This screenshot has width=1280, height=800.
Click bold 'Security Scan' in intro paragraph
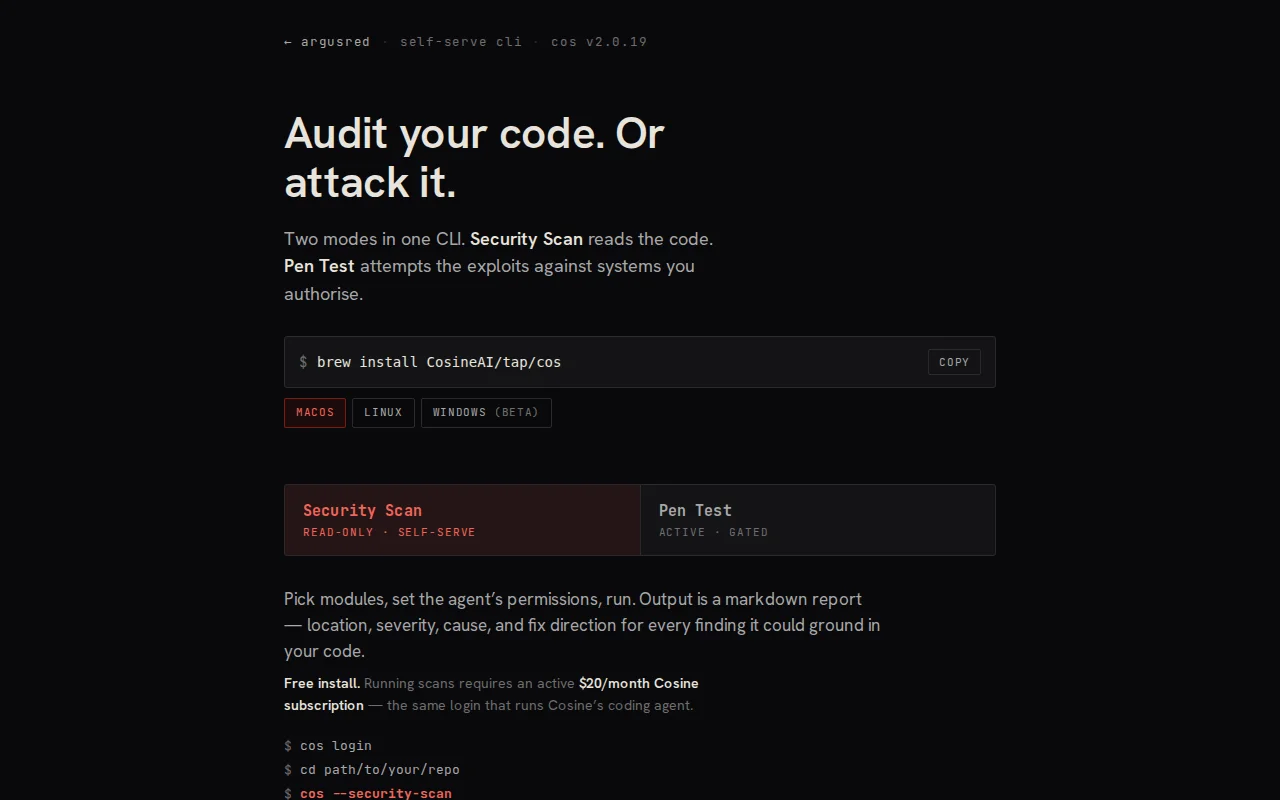(x=526, y=239)
